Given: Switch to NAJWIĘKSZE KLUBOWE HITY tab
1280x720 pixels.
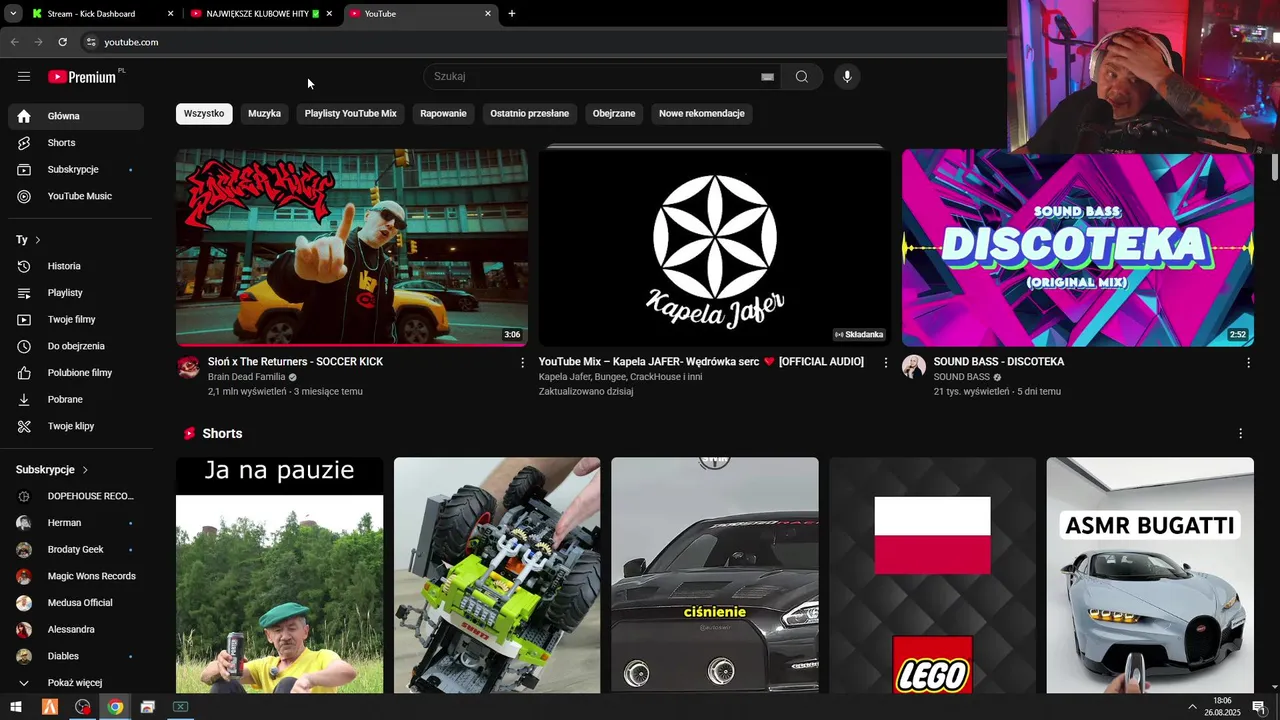Looking at the screenshot, I should click(262, 14).
